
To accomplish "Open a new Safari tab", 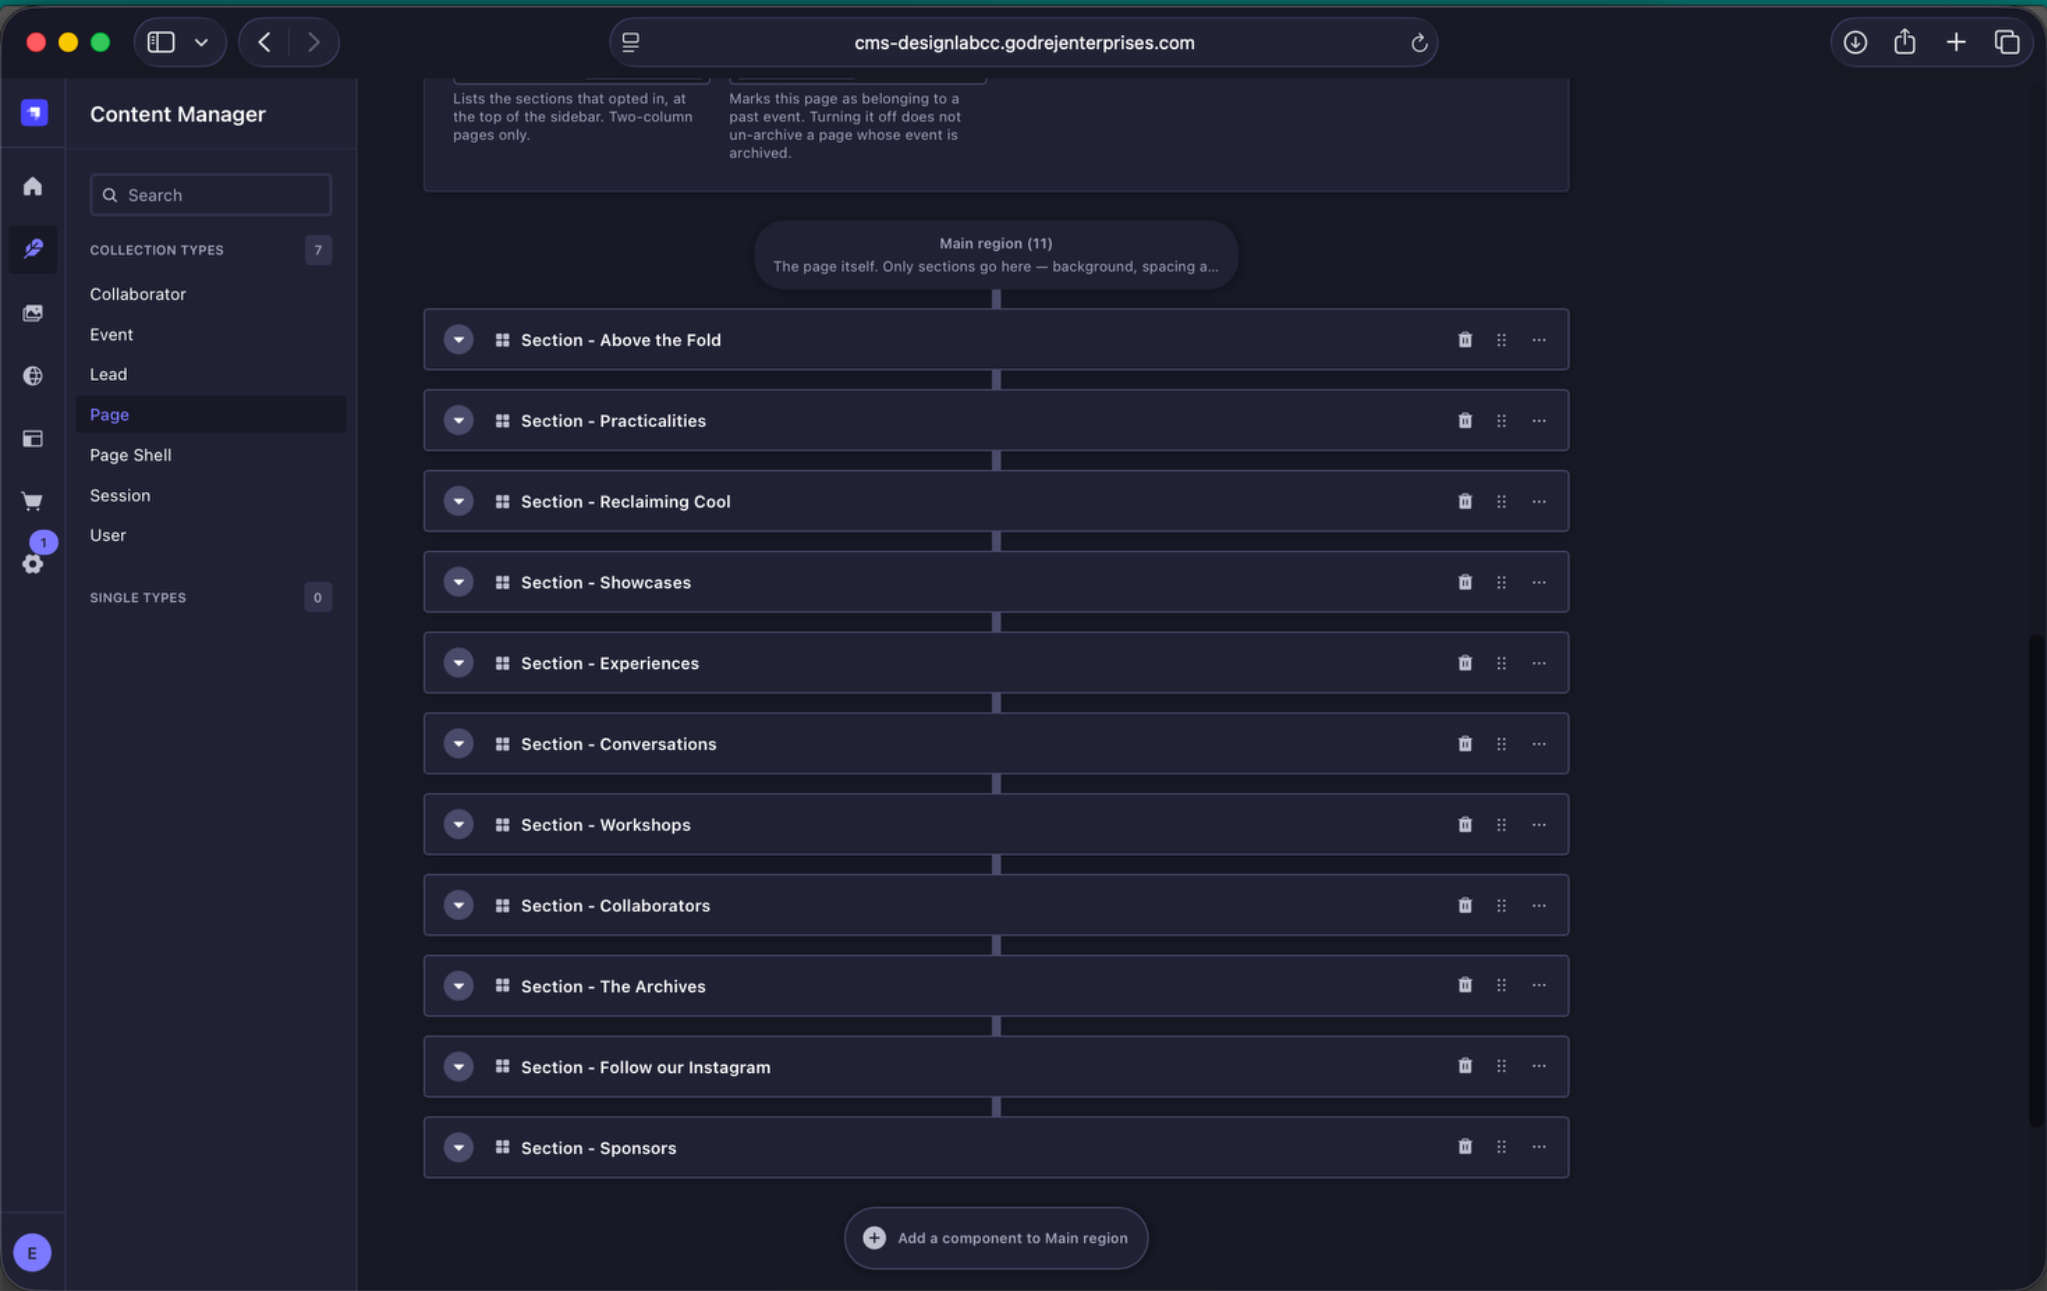I will (1956, 42).
